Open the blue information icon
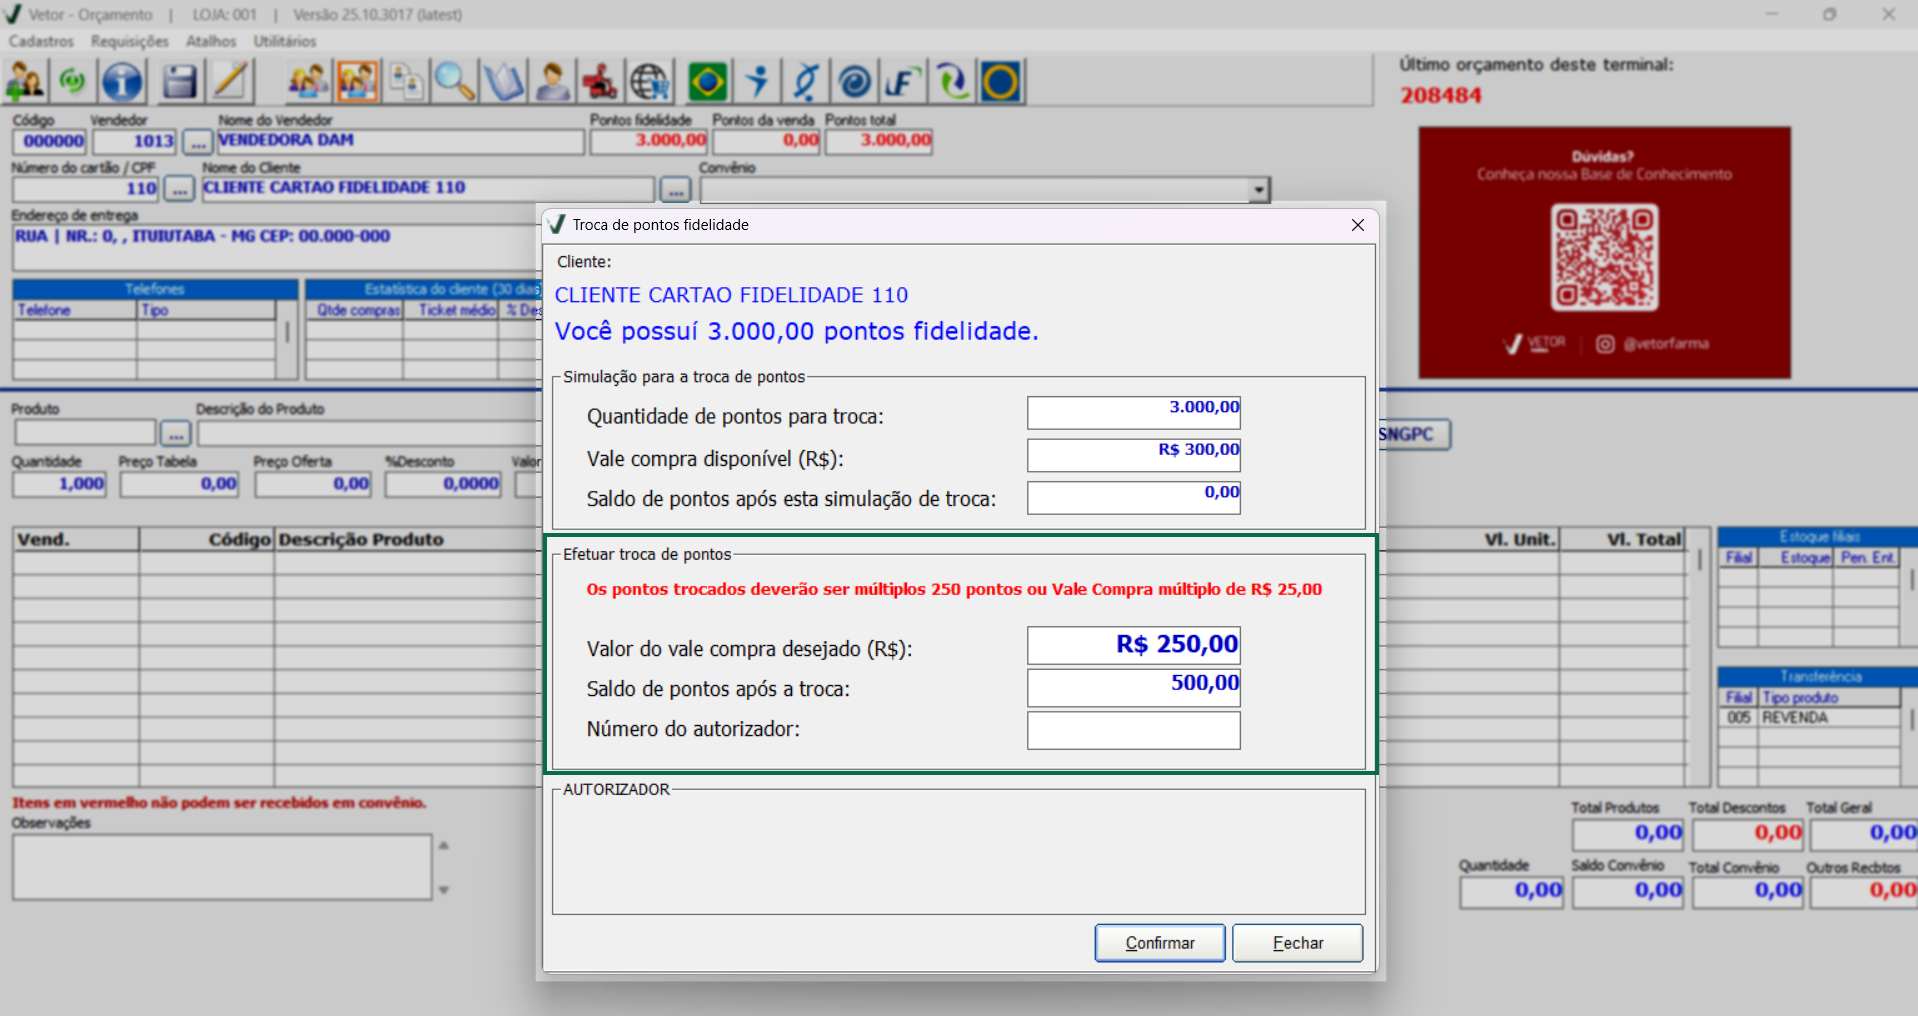Viewport: 1918px width, 1016px height. (122, 81)
